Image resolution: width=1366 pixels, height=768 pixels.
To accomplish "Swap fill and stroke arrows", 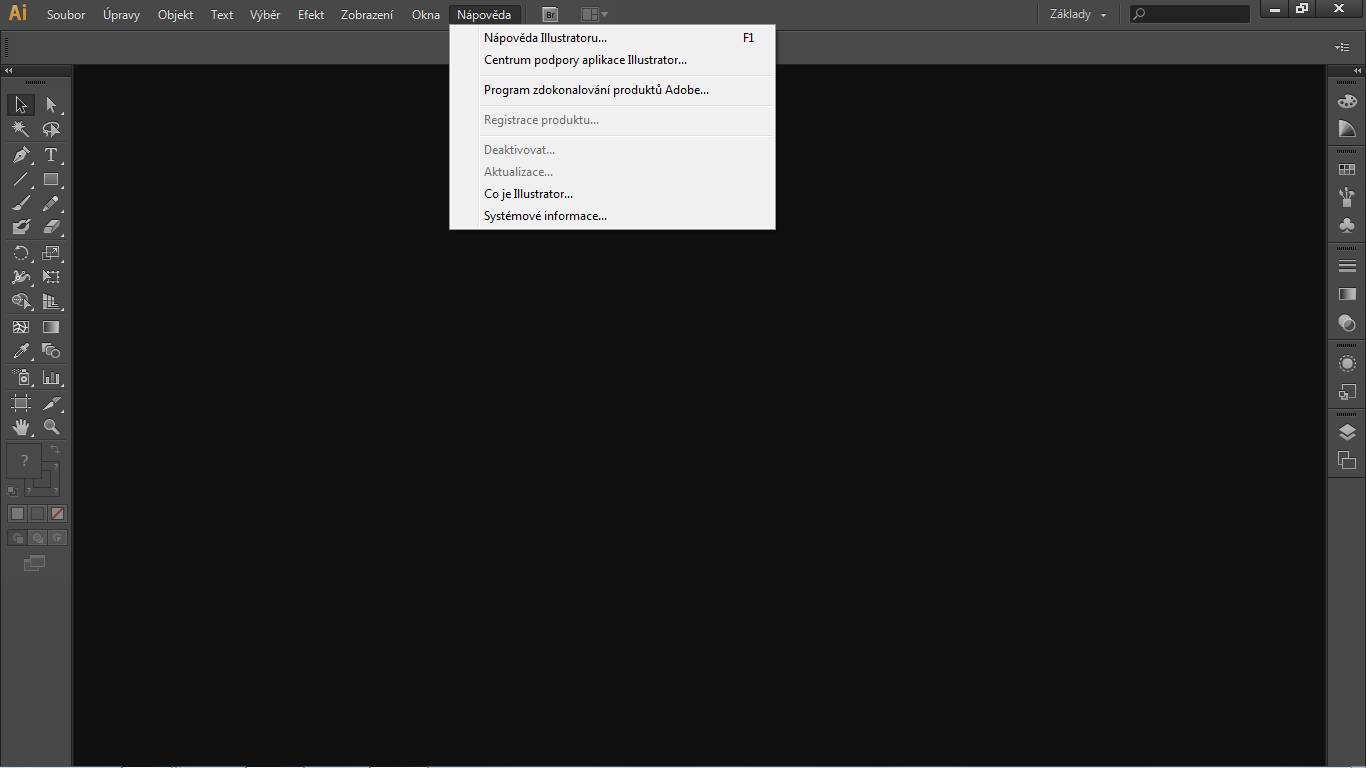I will coord(55,451).
